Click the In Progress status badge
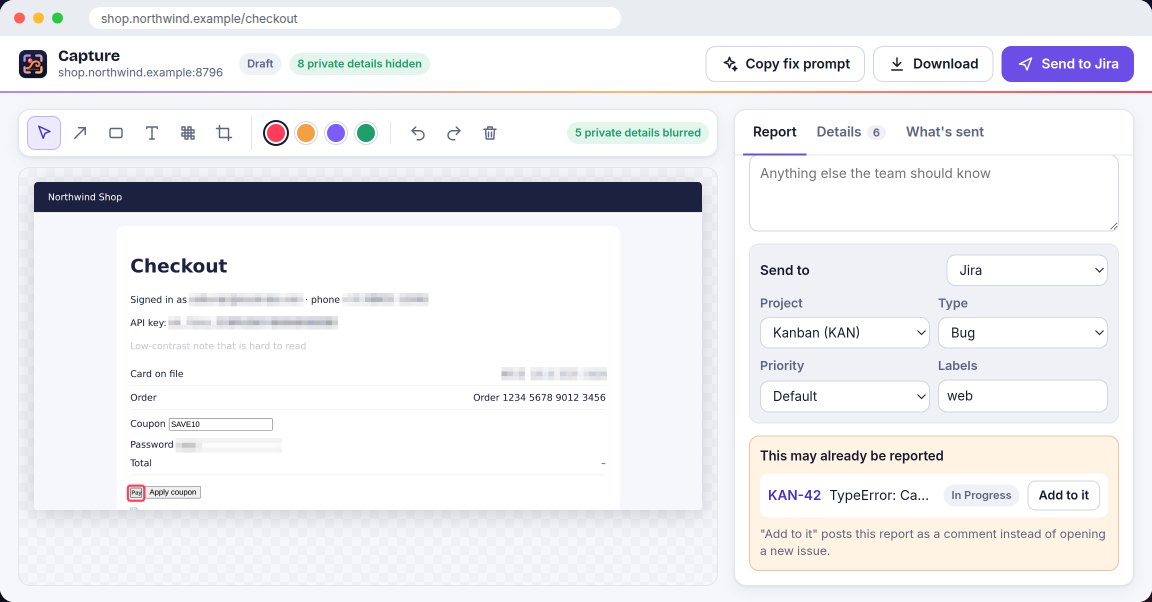This screenshot has height=602, width=1152. pyautogui.click(x=981, y=495)
